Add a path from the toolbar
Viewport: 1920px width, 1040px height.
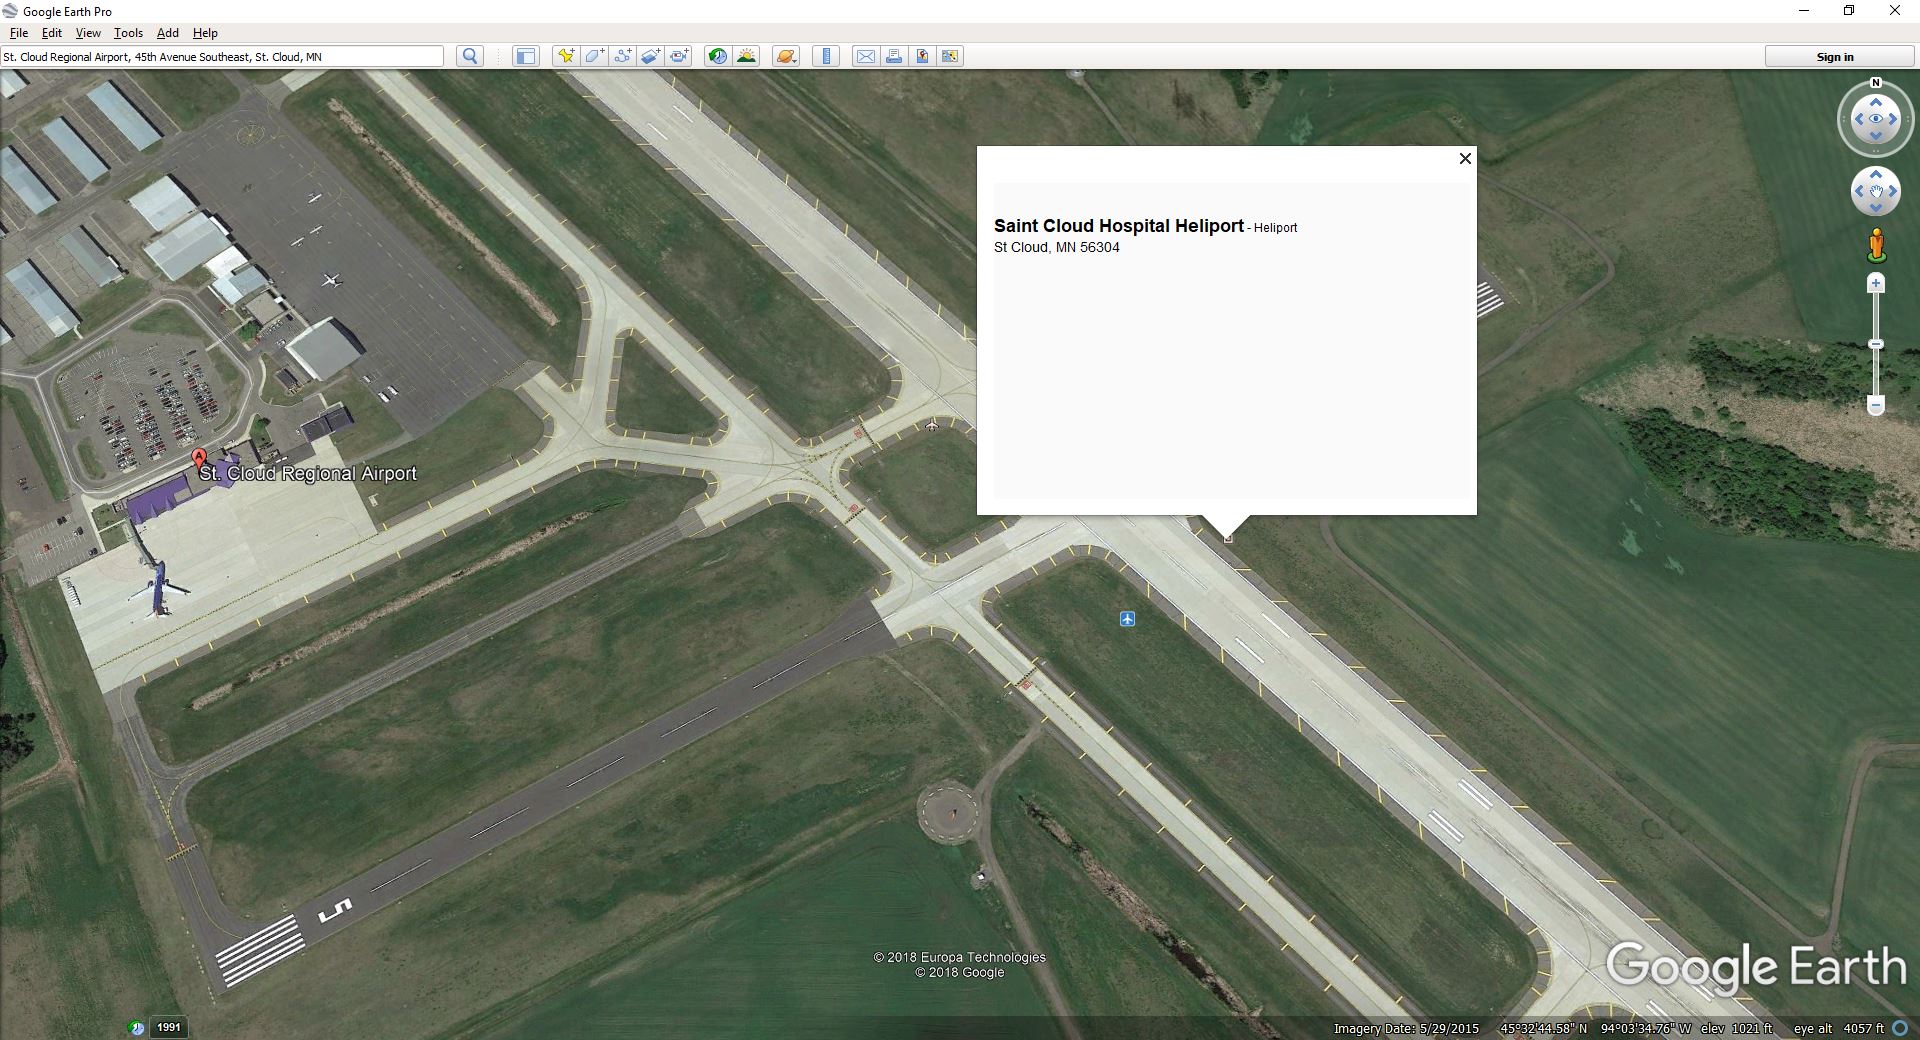[x=622, y=56]
